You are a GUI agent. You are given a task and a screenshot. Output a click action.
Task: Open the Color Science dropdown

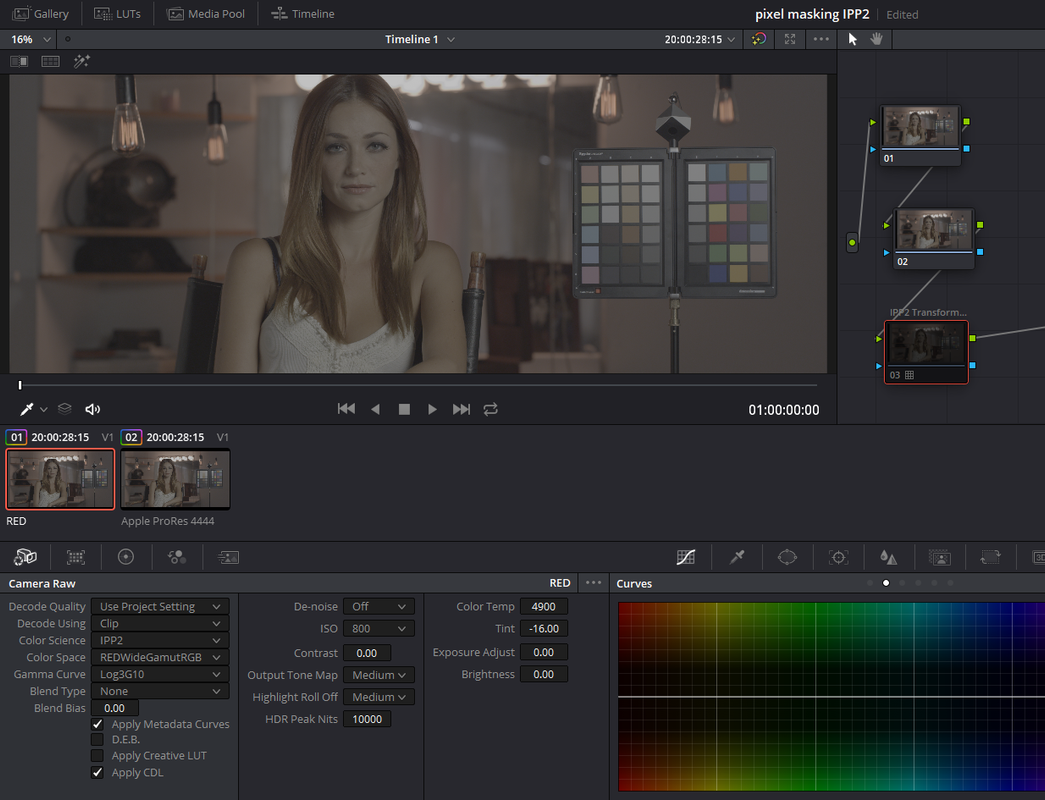[x=160, y=640]
